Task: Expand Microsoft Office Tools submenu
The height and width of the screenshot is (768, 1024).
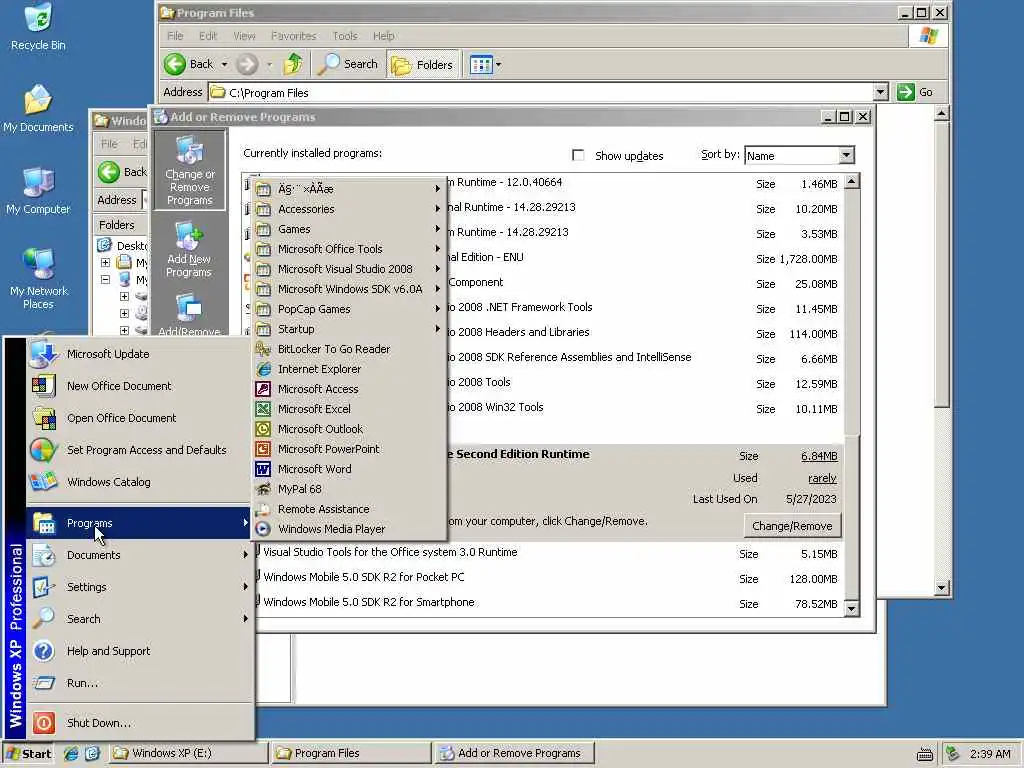Action: coord(349,249)
